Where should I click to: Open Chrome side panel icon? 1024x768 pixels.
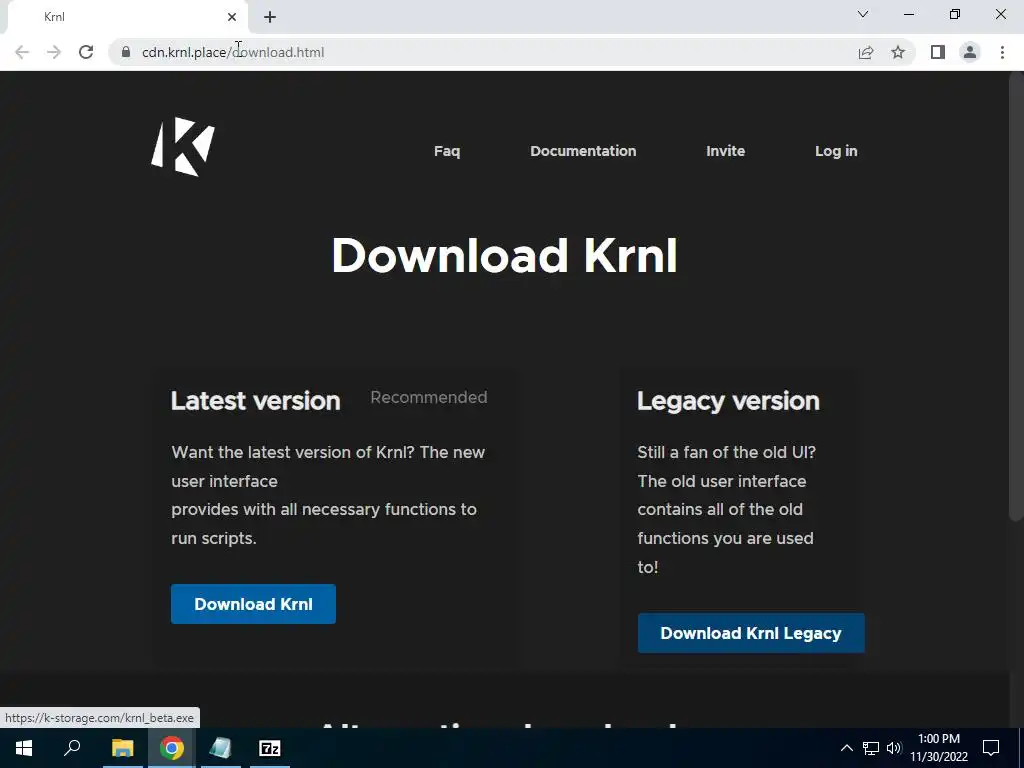(938, 52)
